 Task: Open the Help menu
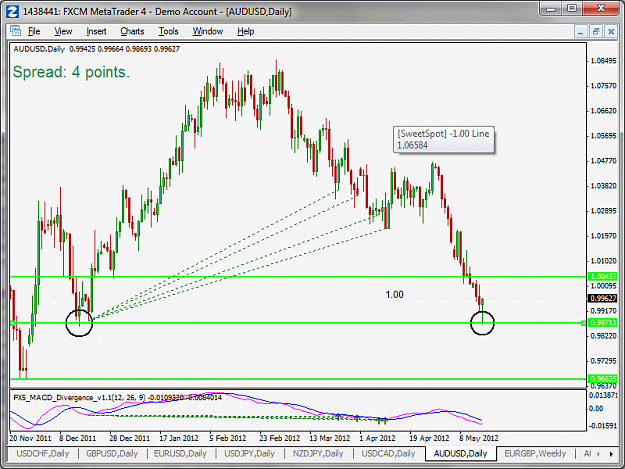246,31
